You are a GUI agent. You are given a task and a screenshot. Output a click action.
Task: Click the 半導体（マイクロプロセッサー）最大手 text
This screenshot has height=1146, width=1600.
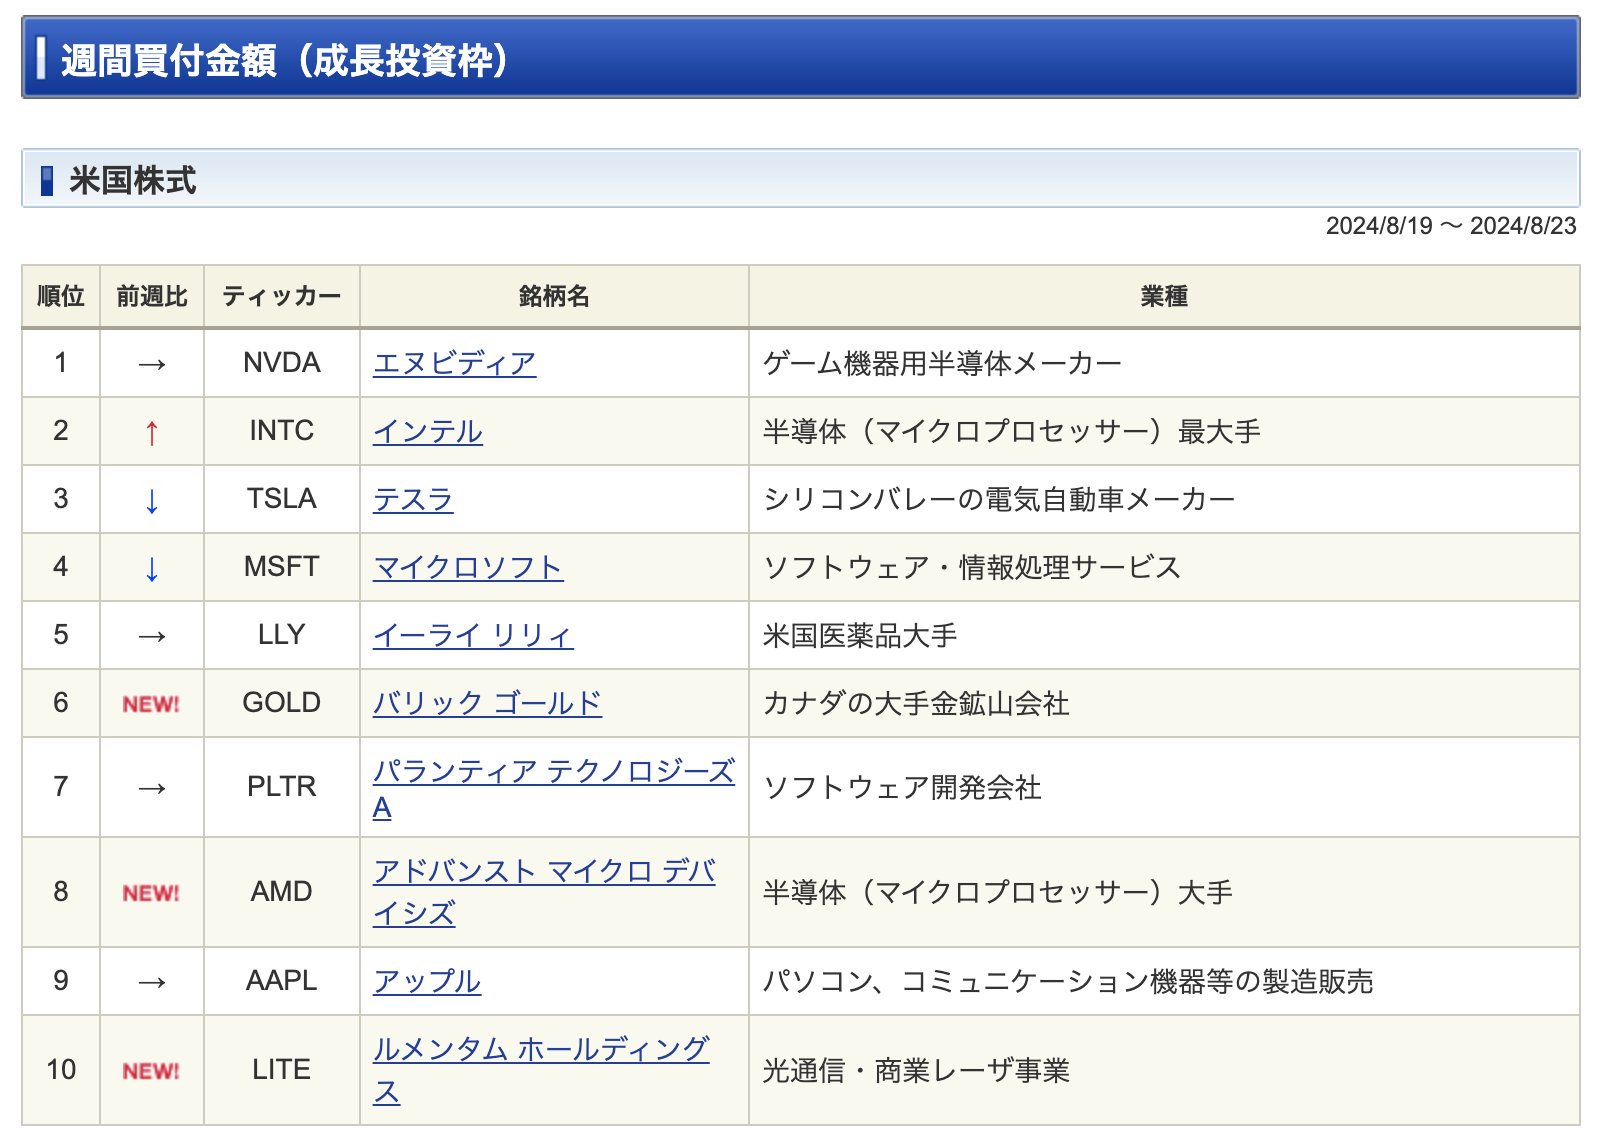[x=1012, y=432]
